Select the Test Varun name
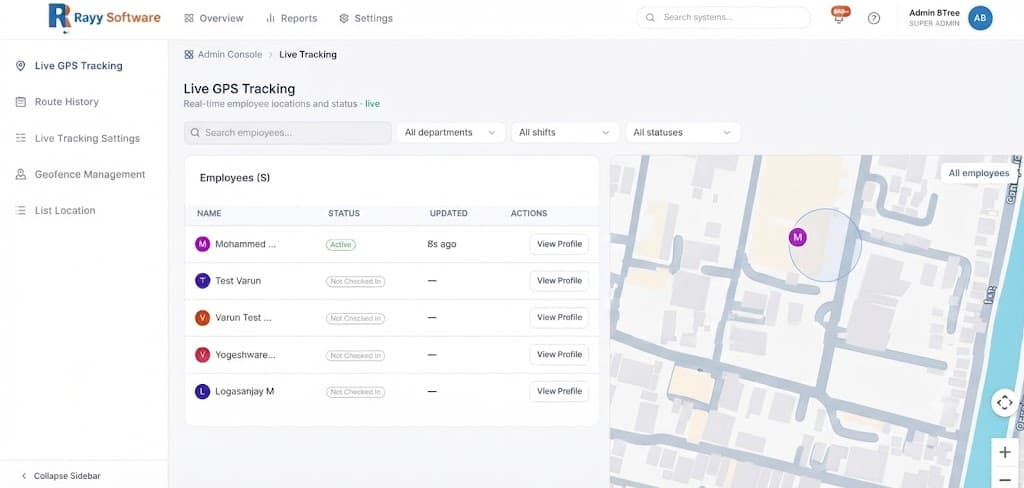This screenshot has width=1024, height=488. pos(238,281)
